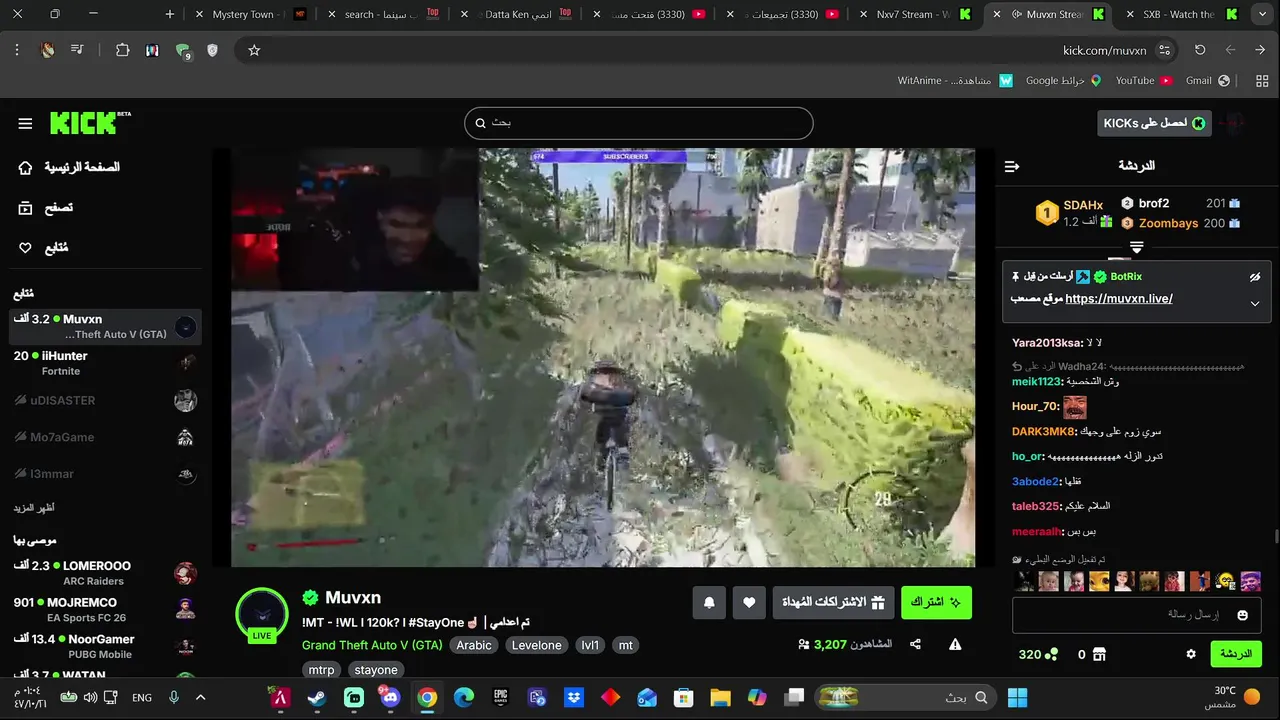Select the iiHunter Fortnite channel
1280x720 pixels.
click(105, 363)
